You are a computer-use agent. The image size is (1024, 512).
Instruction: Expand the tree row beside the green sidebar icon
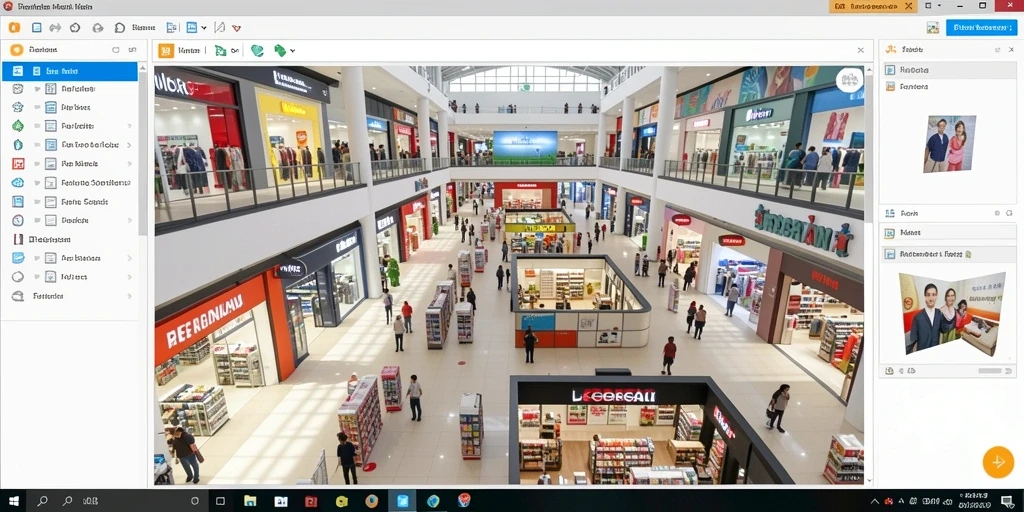click(x=38, y=126)
